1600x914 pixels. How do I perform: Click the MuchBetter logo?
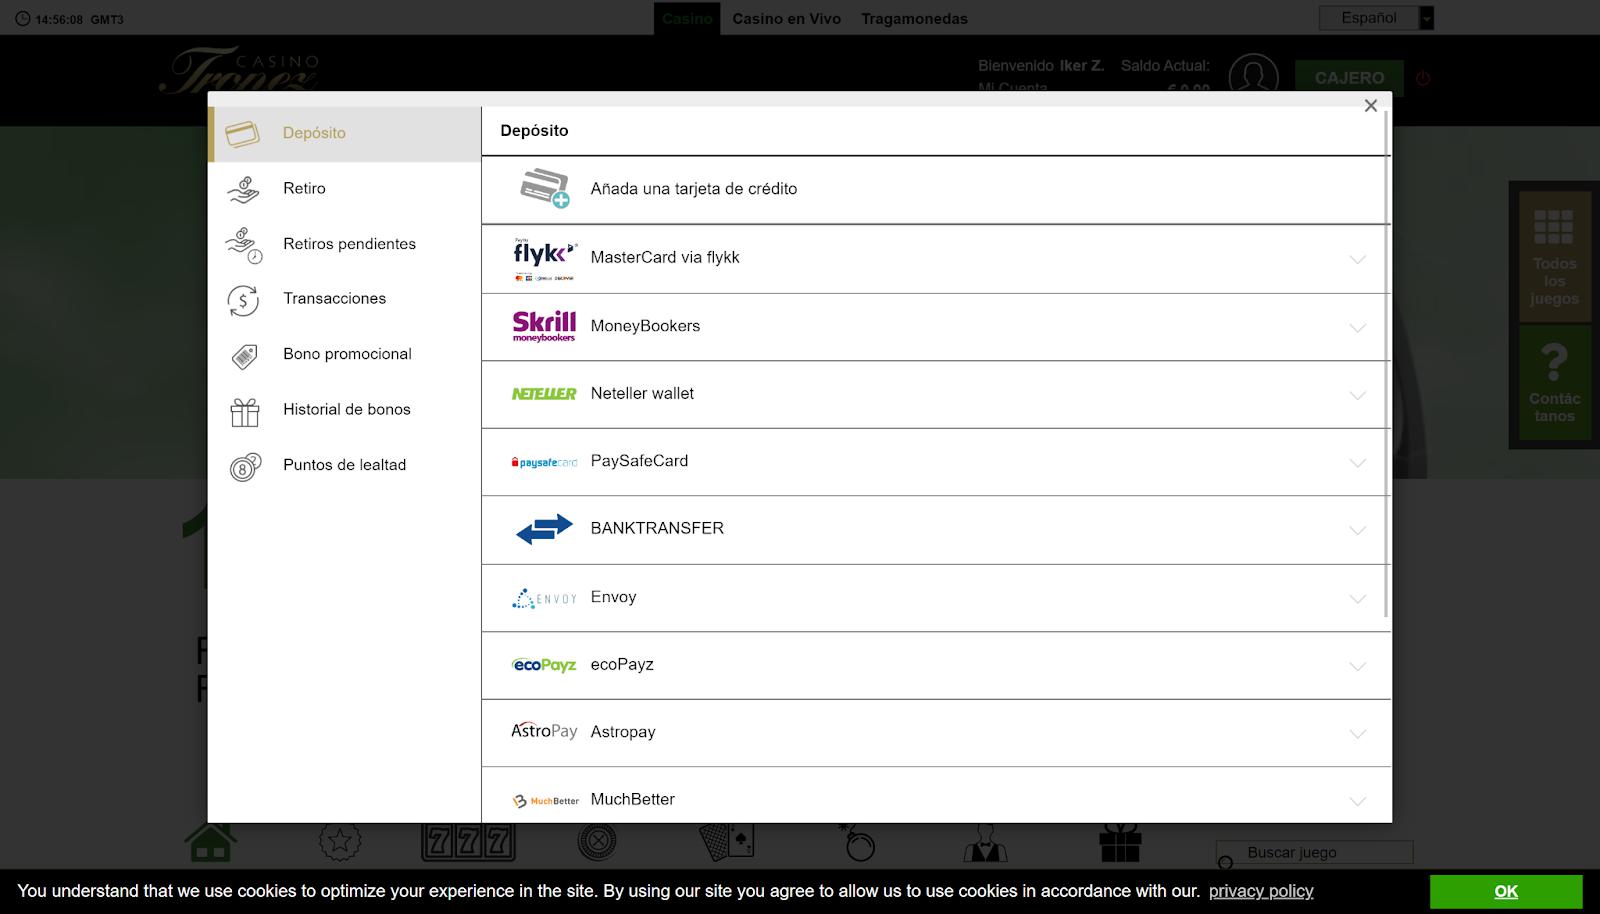tap(546, 800)
